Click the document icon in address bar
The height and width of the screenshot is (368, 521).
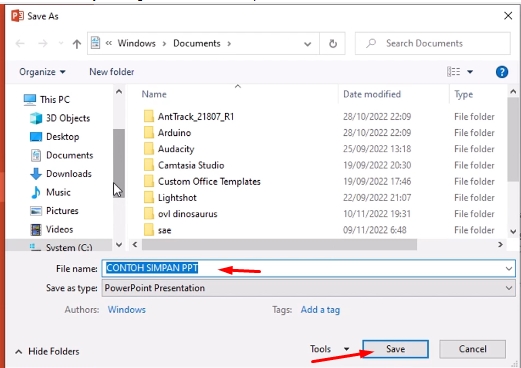coord(96,43)
